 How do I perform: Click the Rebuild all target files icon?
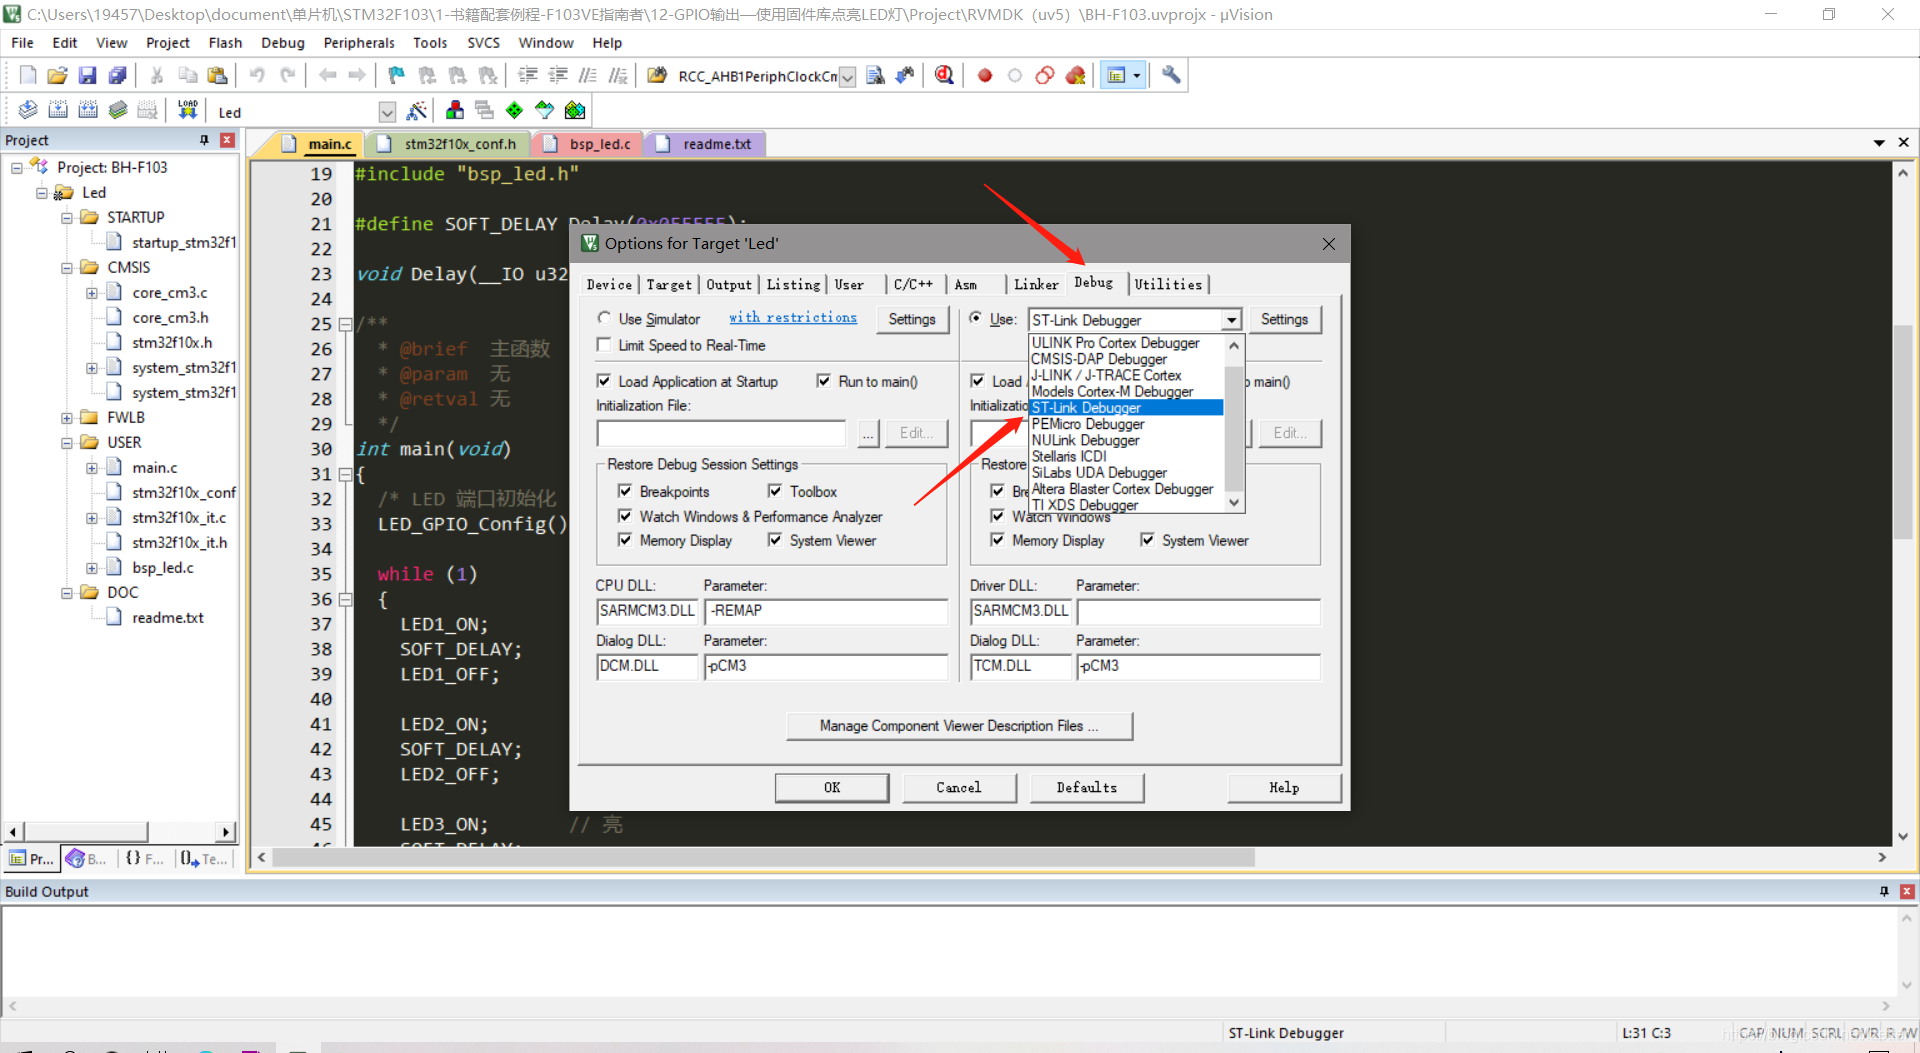(88, 111)
